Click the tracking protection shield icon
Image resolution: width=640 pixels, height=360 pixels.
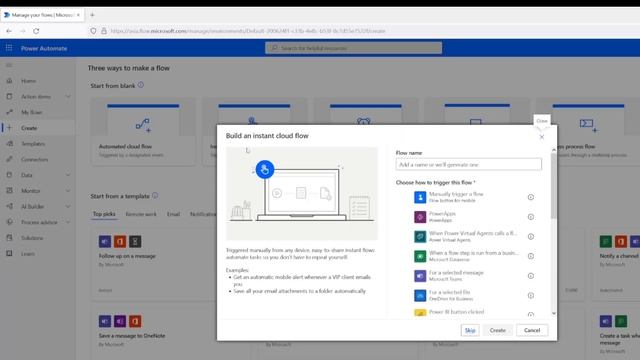click(x=93, y=31)
